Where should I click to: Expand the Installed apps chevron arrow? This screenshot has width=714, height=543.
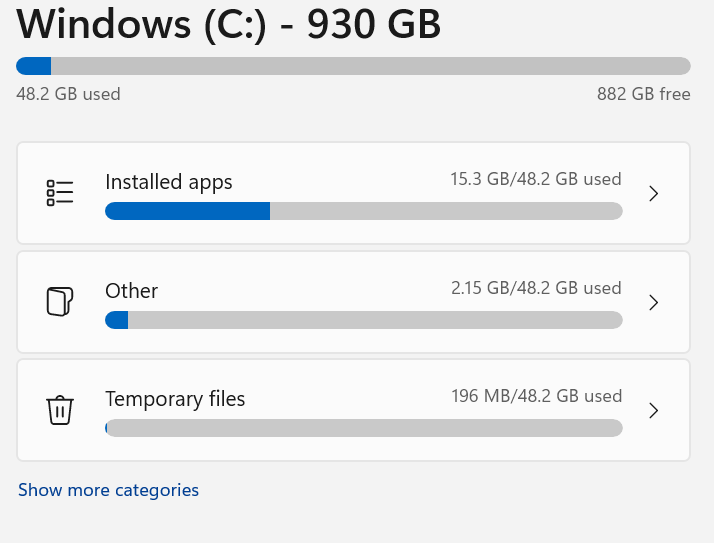pyautogui.click(x=653, y=193)
